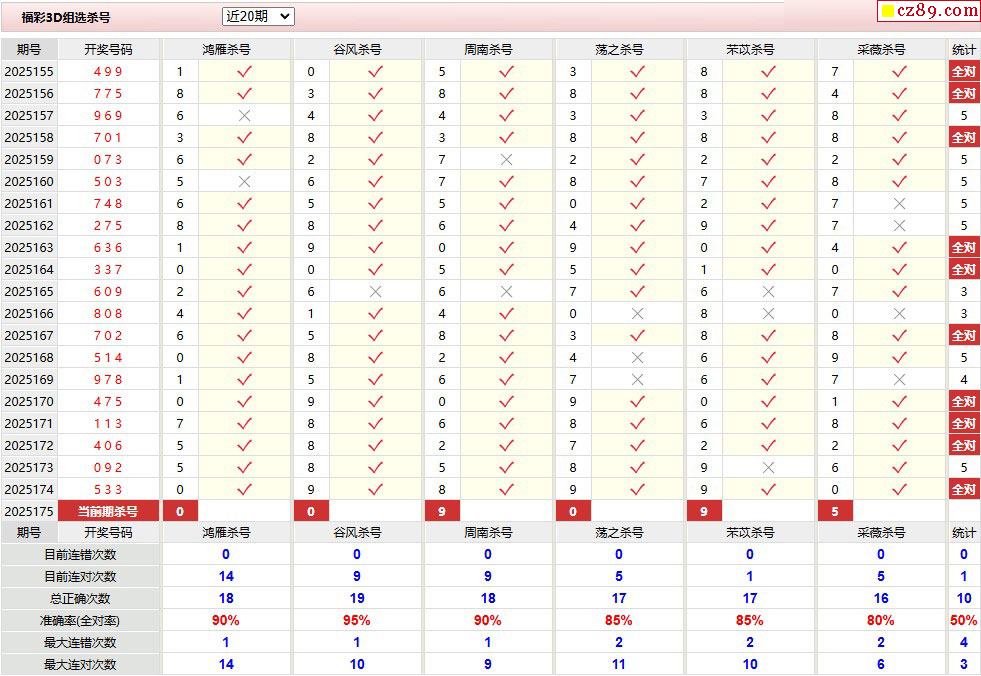
Task: Click 采薇杀号 cross mark in row 2025169
Action: [x=900, y=379]
